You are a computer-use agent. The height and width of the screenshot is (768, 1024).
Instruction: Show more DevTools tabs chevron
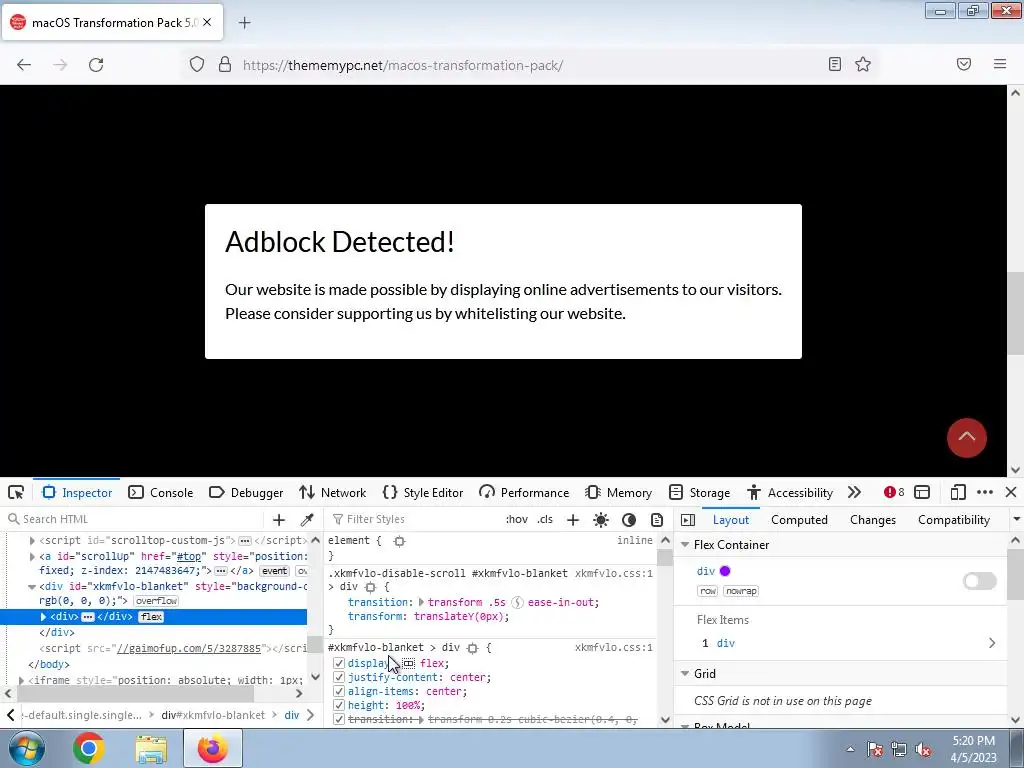pos(854,492)
